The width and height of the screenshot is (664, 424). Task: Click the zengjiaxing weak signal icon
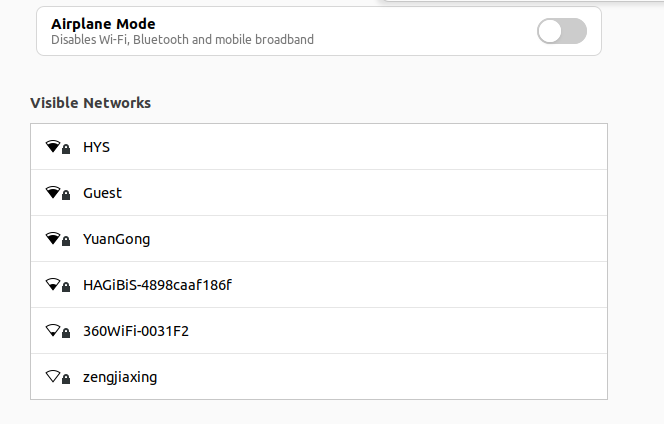[x=53, y=376]
